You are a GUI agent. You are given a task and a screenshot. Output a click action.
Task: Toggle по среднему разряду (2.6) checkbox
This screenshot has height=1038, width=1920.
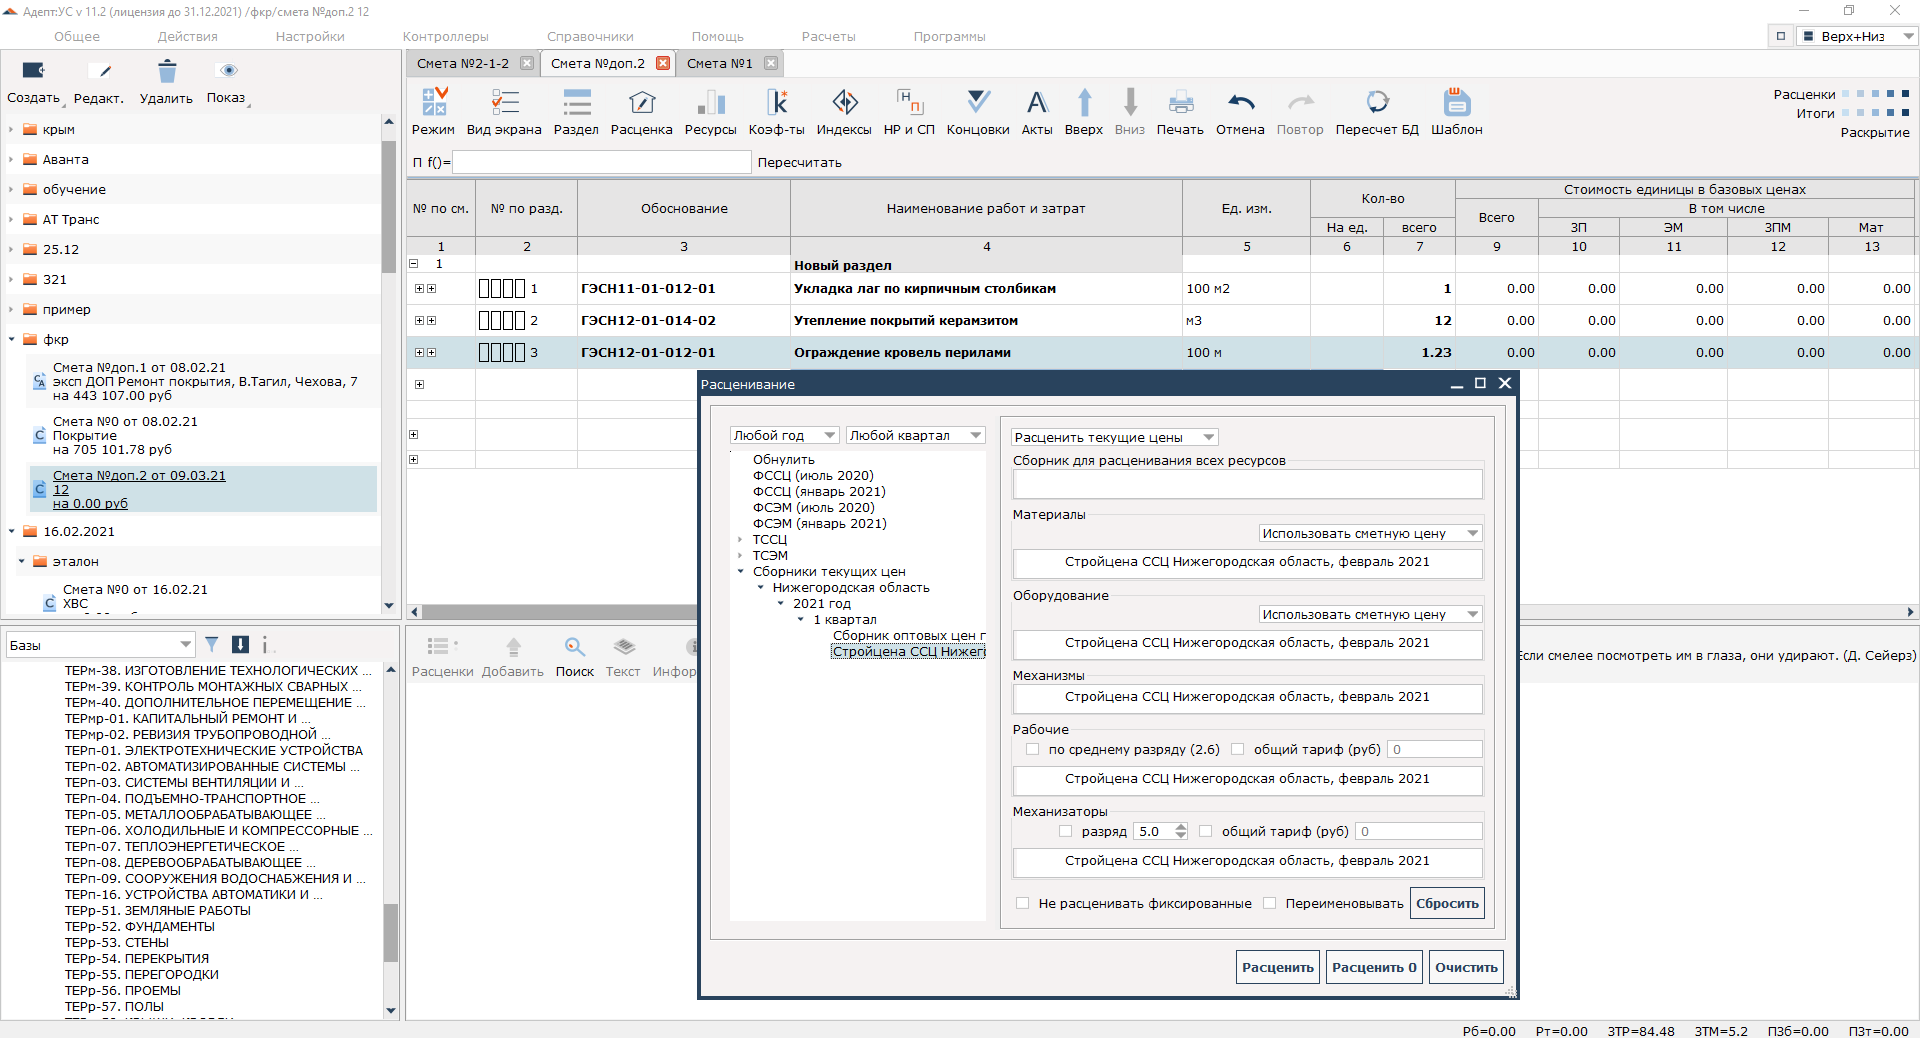click(1033, 749)
